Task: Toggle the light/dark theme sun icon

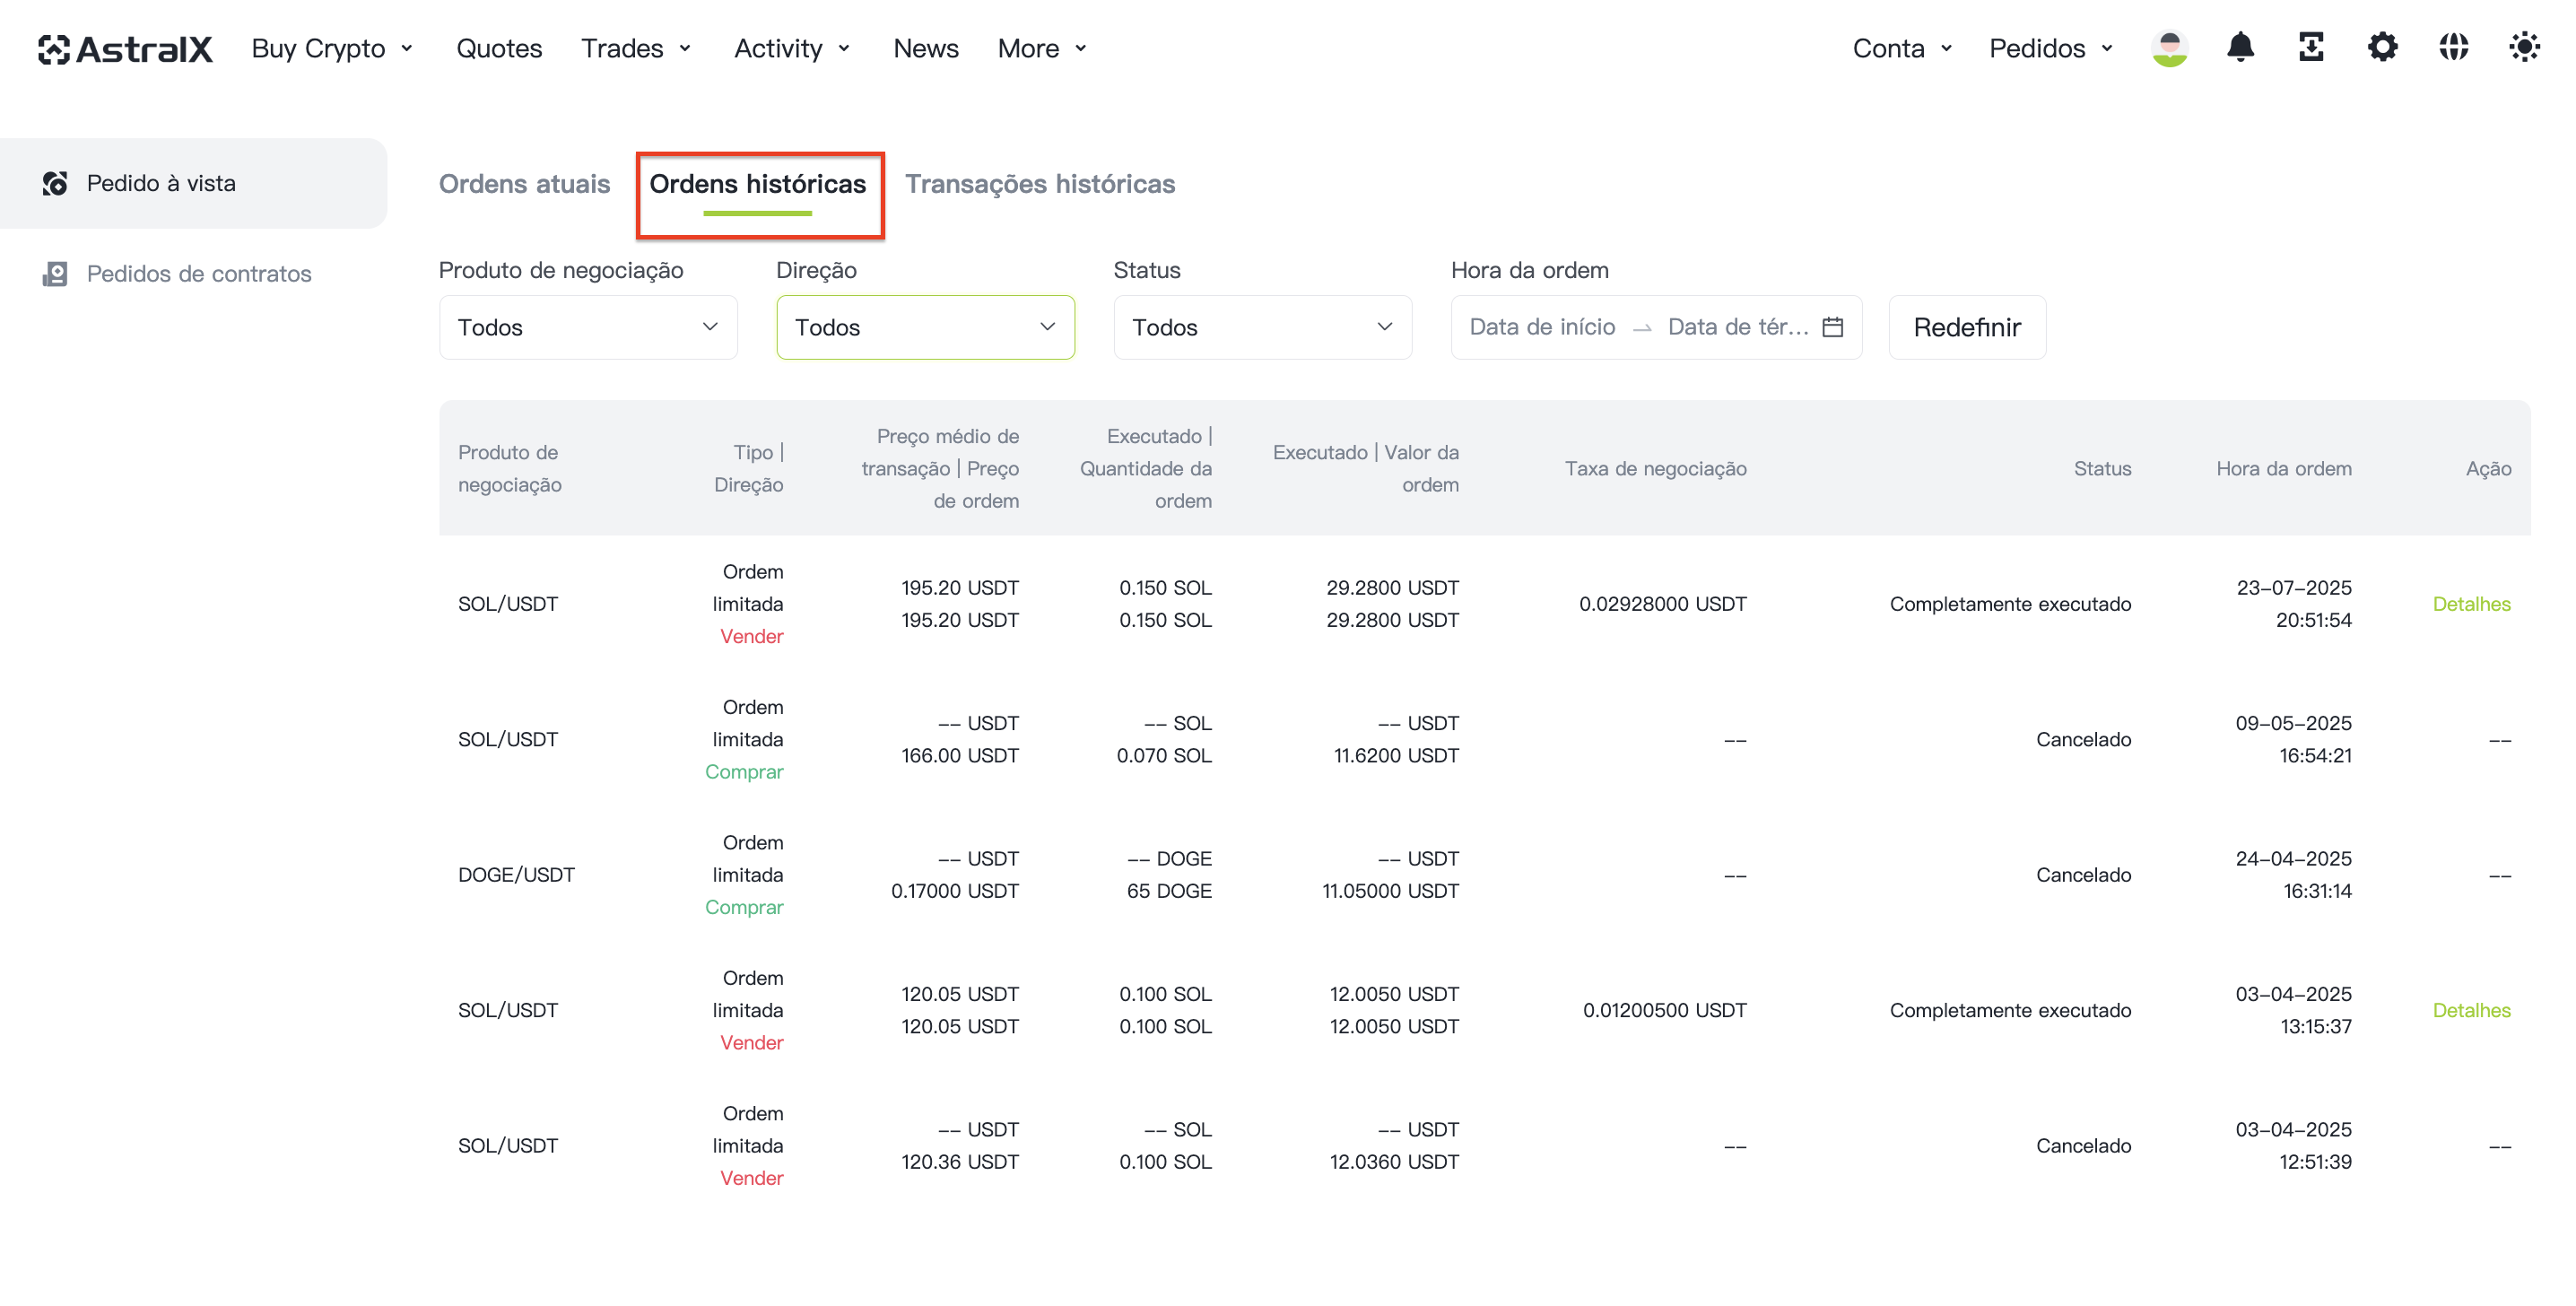Action: pos(2524,47)
